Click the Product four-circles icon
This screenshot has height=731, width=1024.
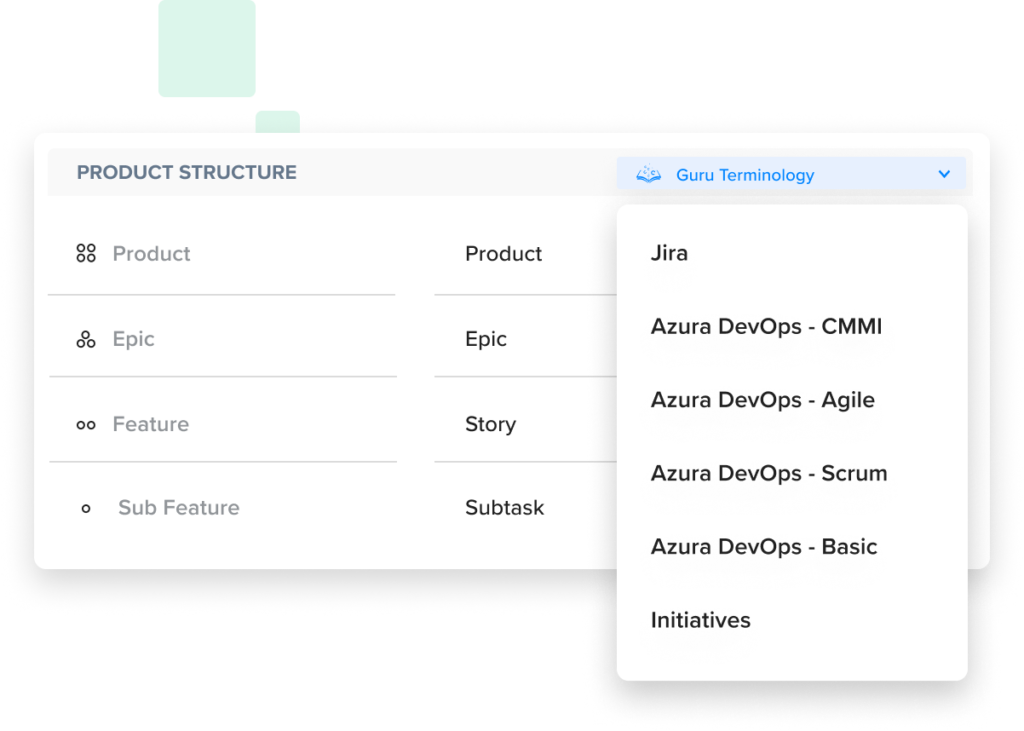(86, 254)
